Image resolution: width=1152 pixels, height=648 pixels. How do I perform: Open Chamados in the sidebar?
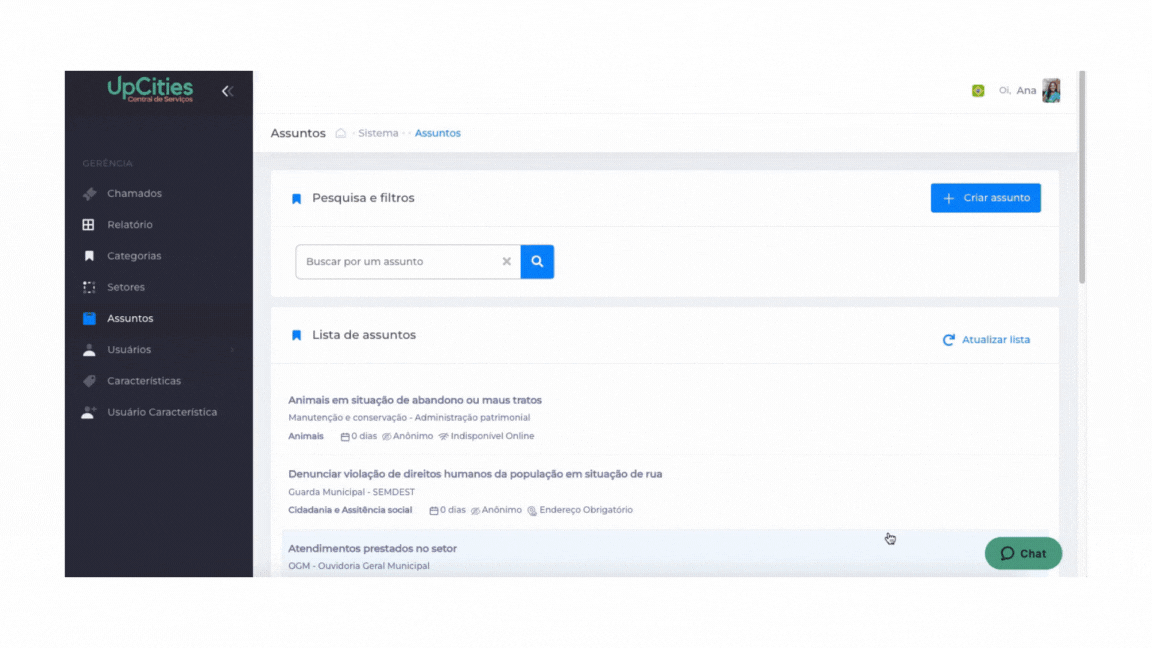point(134,193)
